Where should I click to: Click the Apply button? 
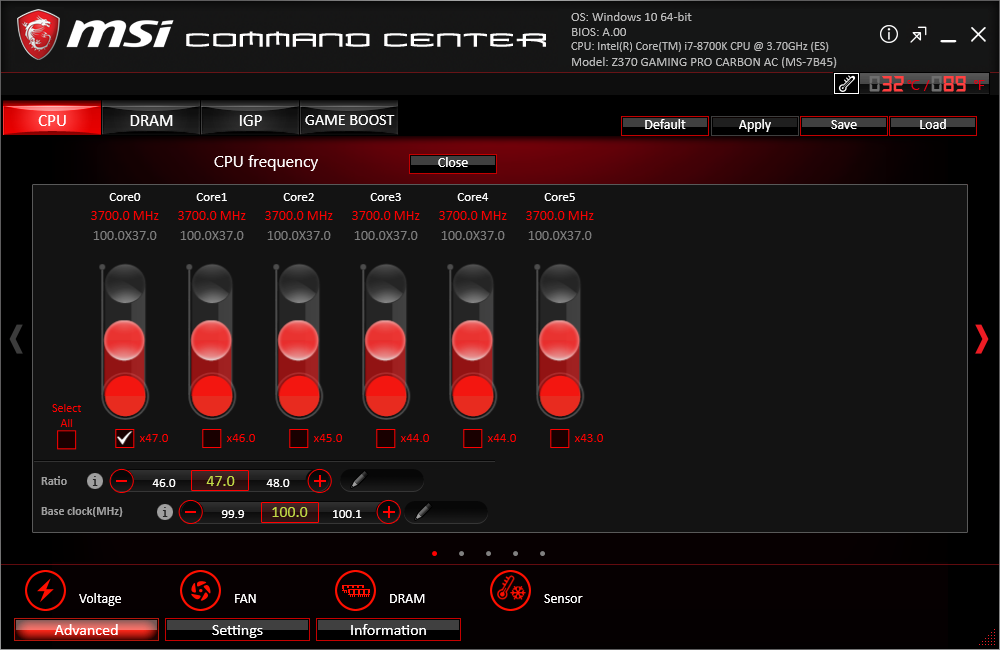754,126
